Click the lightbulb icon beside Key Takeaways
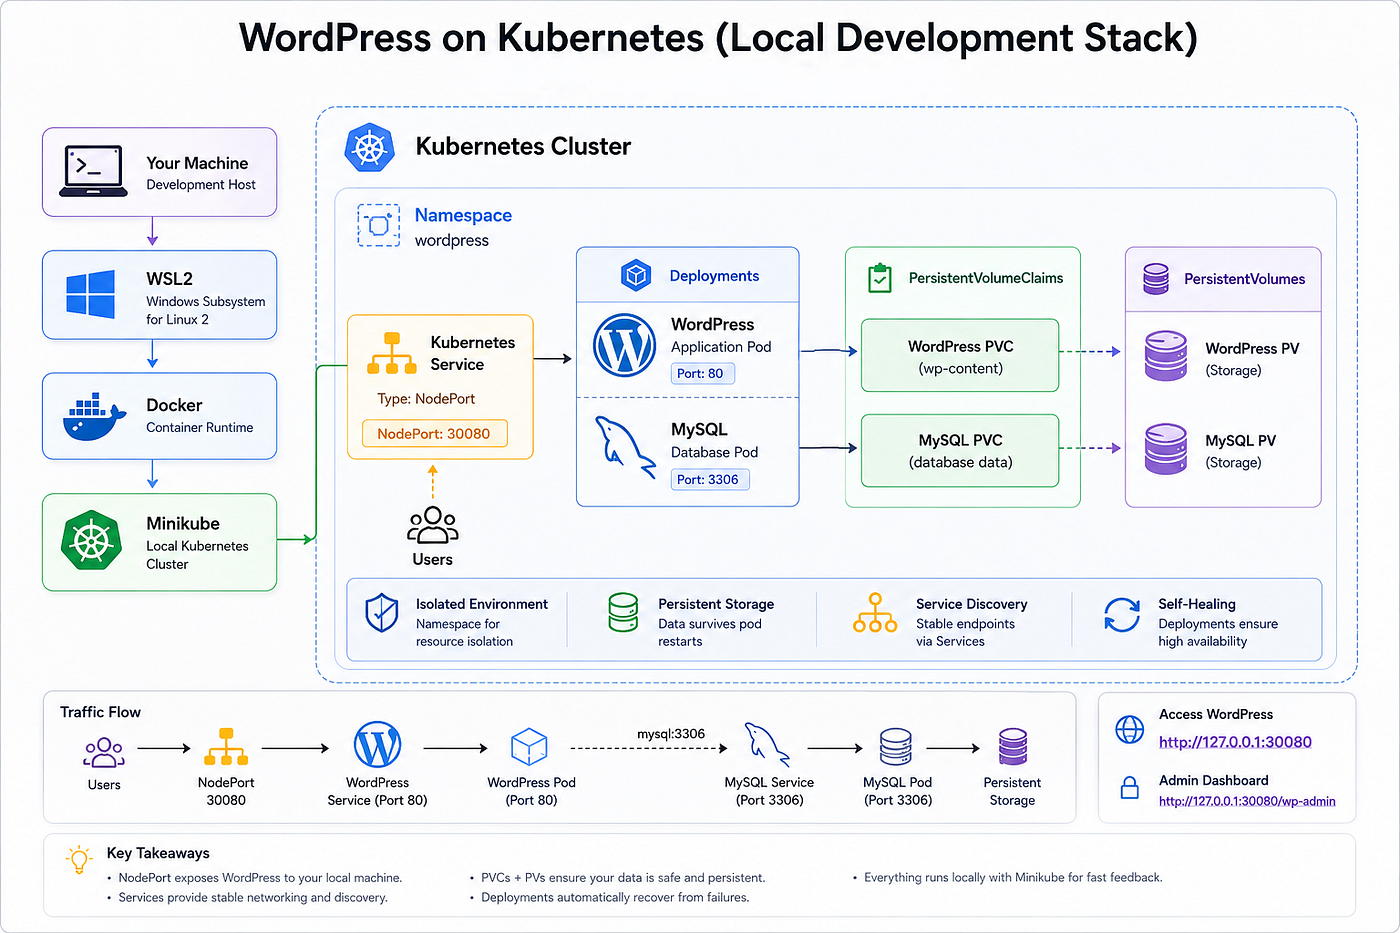Image resolution: width=1400 pixels, height=933 pixels. click(x=78, y=860)
